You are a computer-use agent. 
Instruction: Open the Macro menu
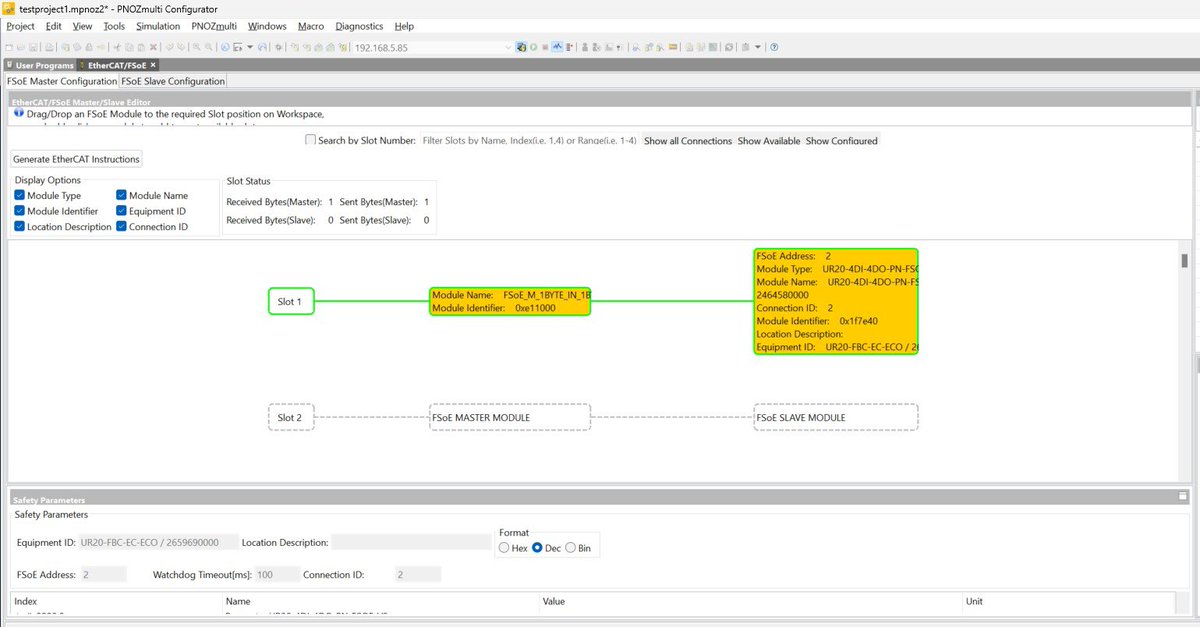311,26
